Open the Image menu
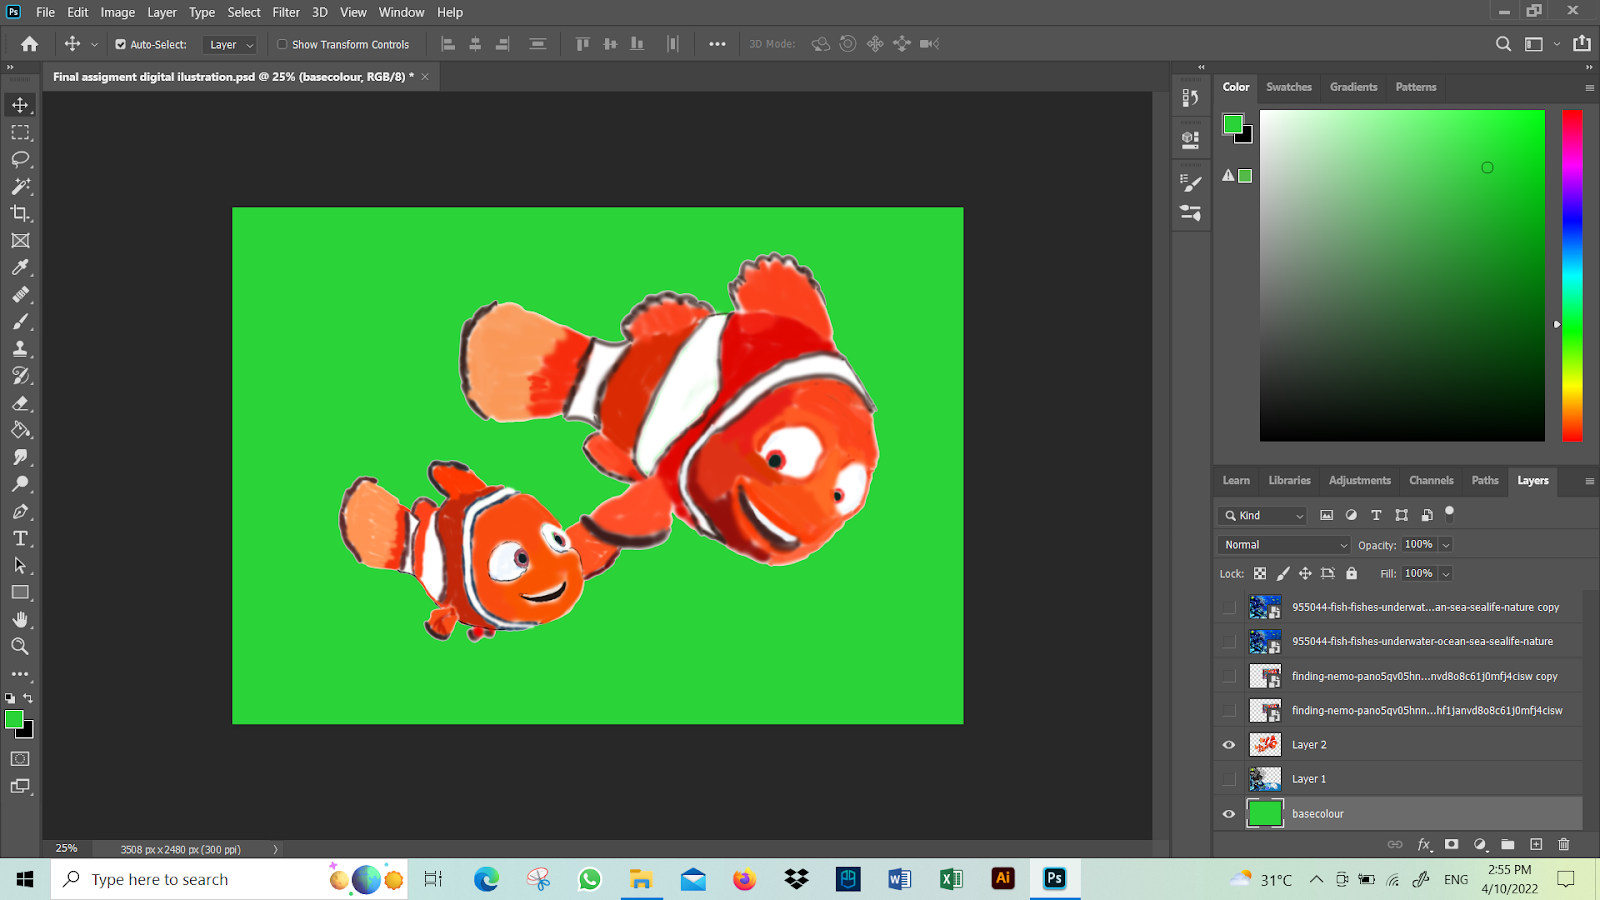 117,12
